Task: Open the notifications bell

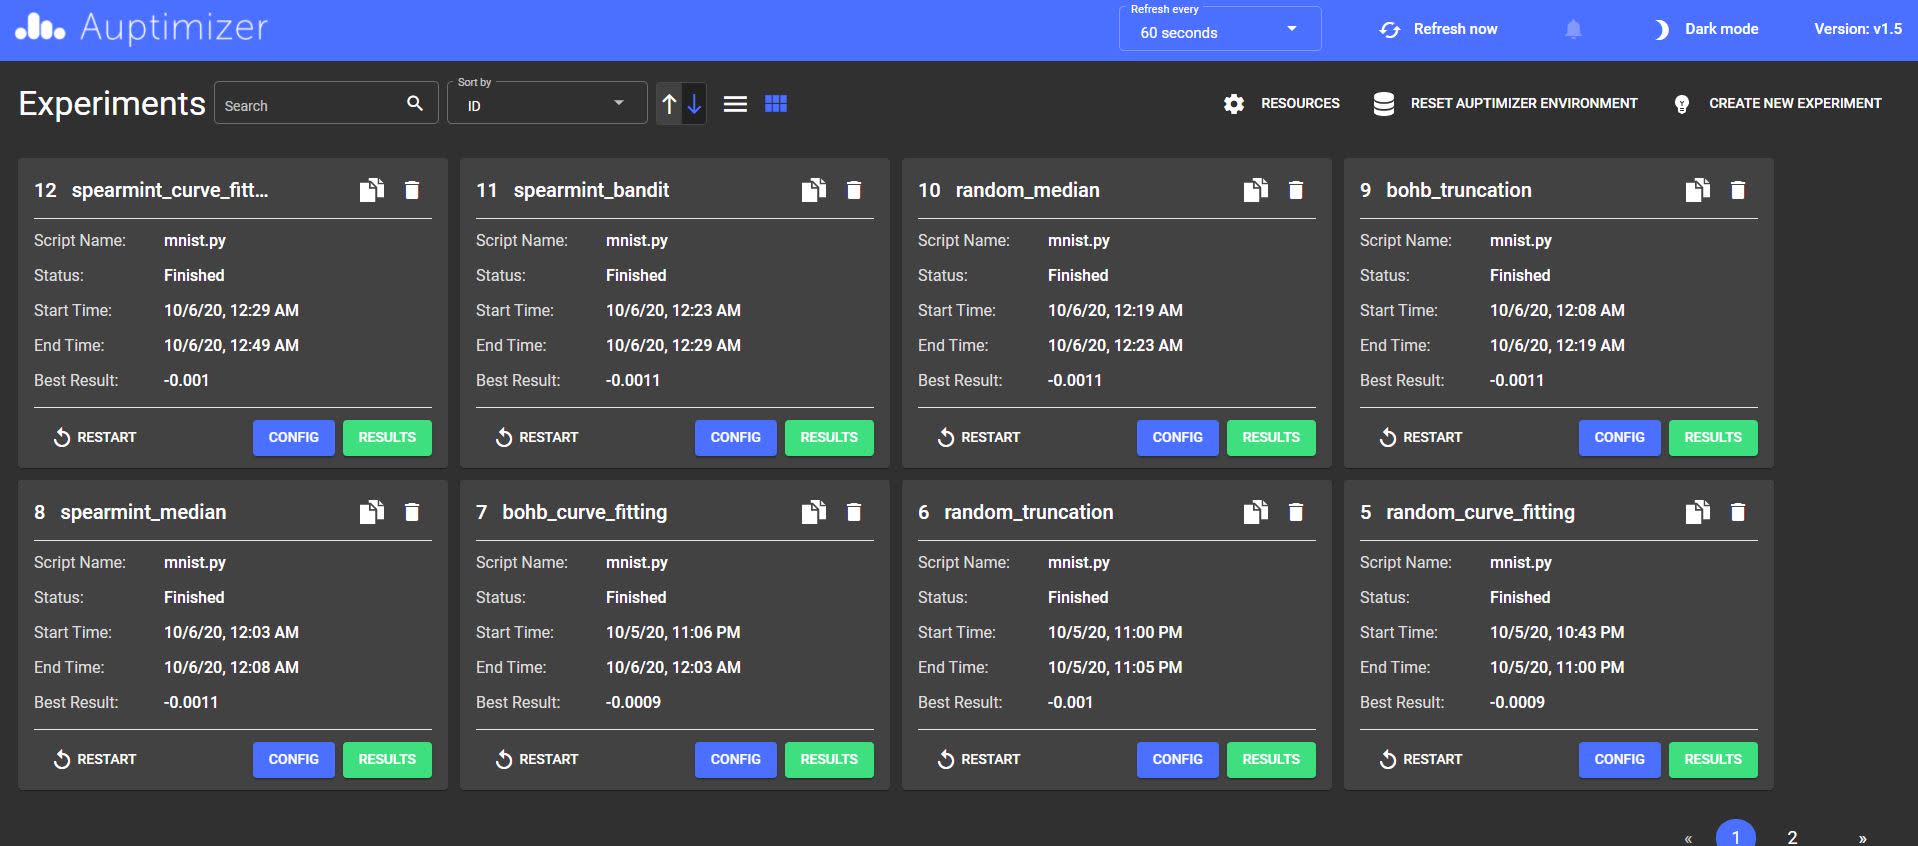Action: (1573, 29)
